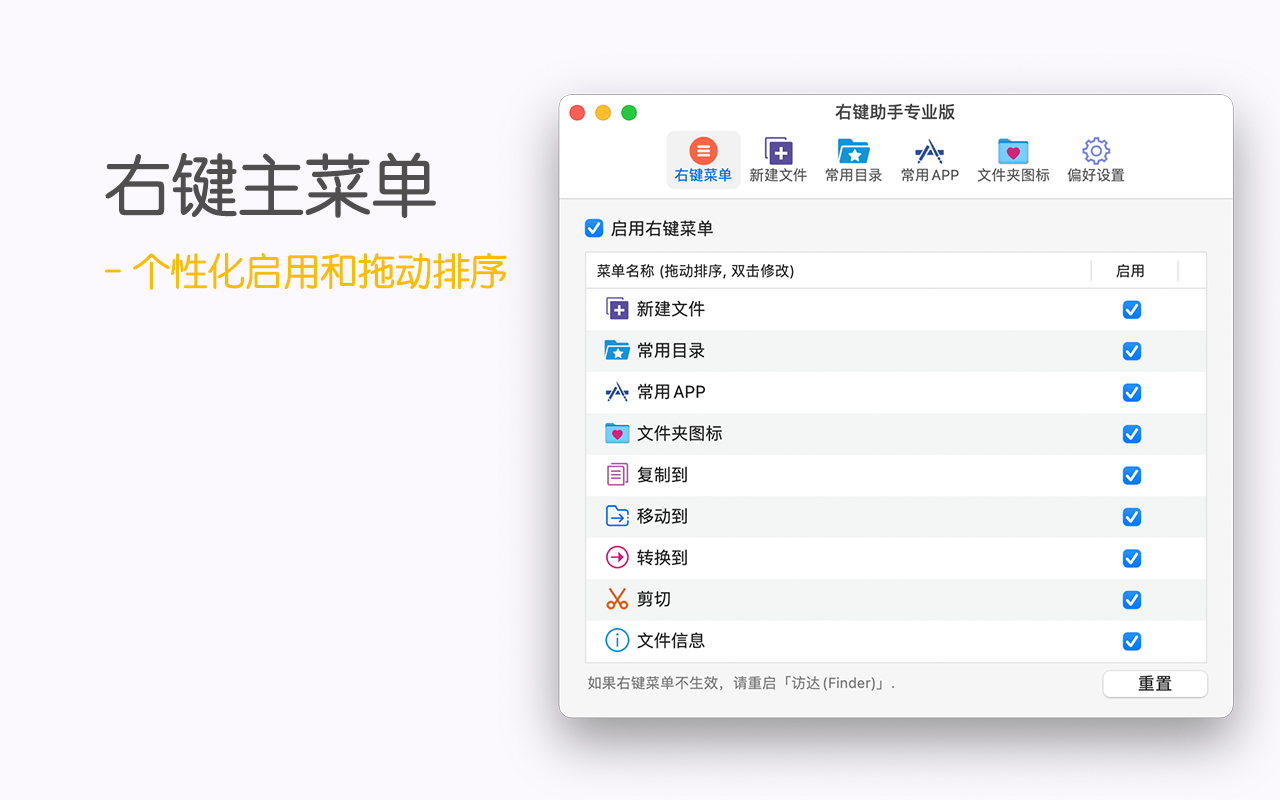This screenshot has height=800, width=1280.
Task: Click the 文件夹图标 row heart icon
Action: pyautogui.click(x=617, y=433)
